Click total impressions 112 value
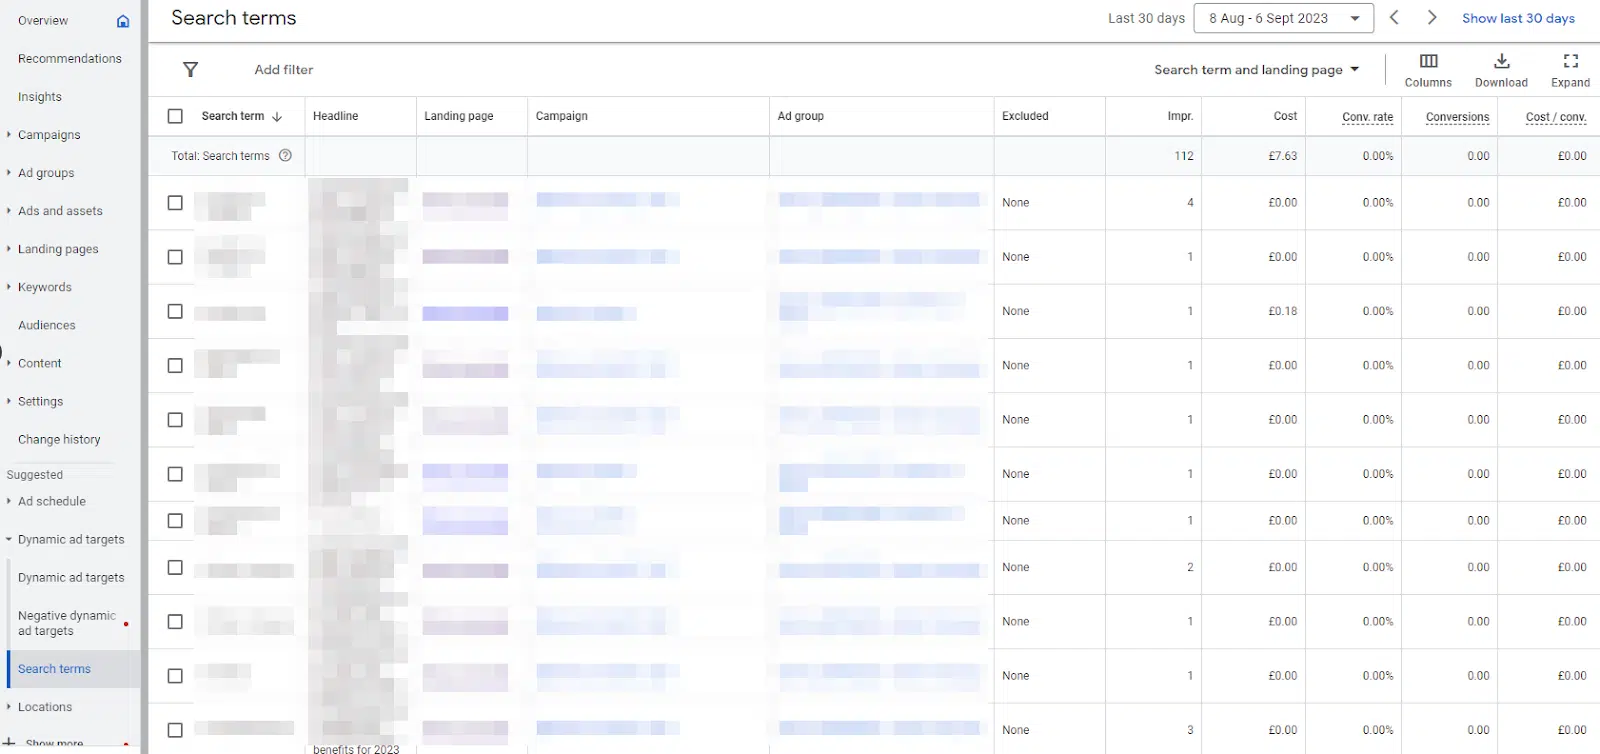The height and width of the screenshot is (754, 1600). (1184, 156)
